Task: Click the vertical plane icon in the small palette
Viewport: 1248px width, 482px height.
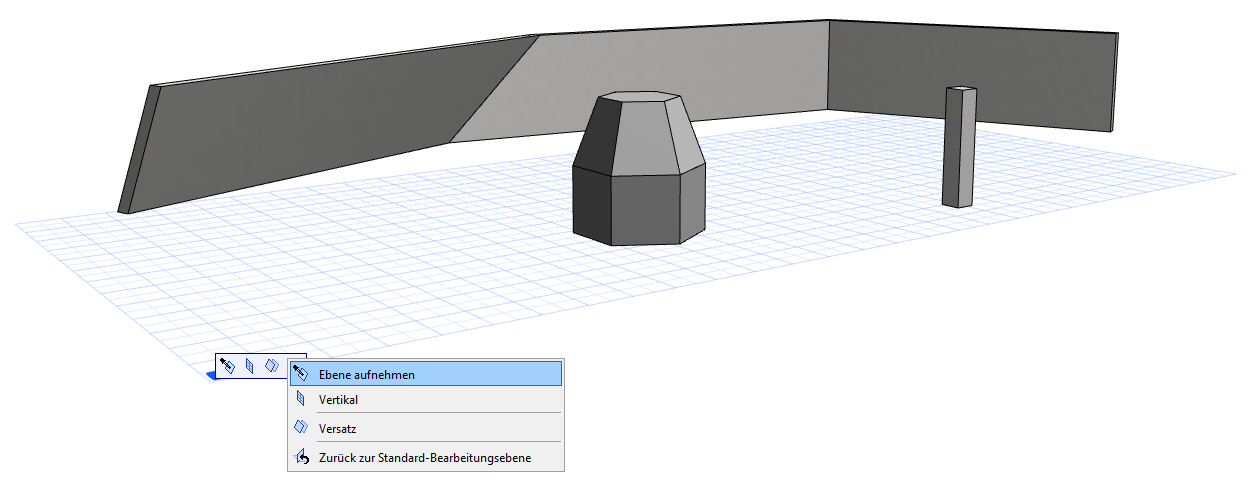Action: 250,366
